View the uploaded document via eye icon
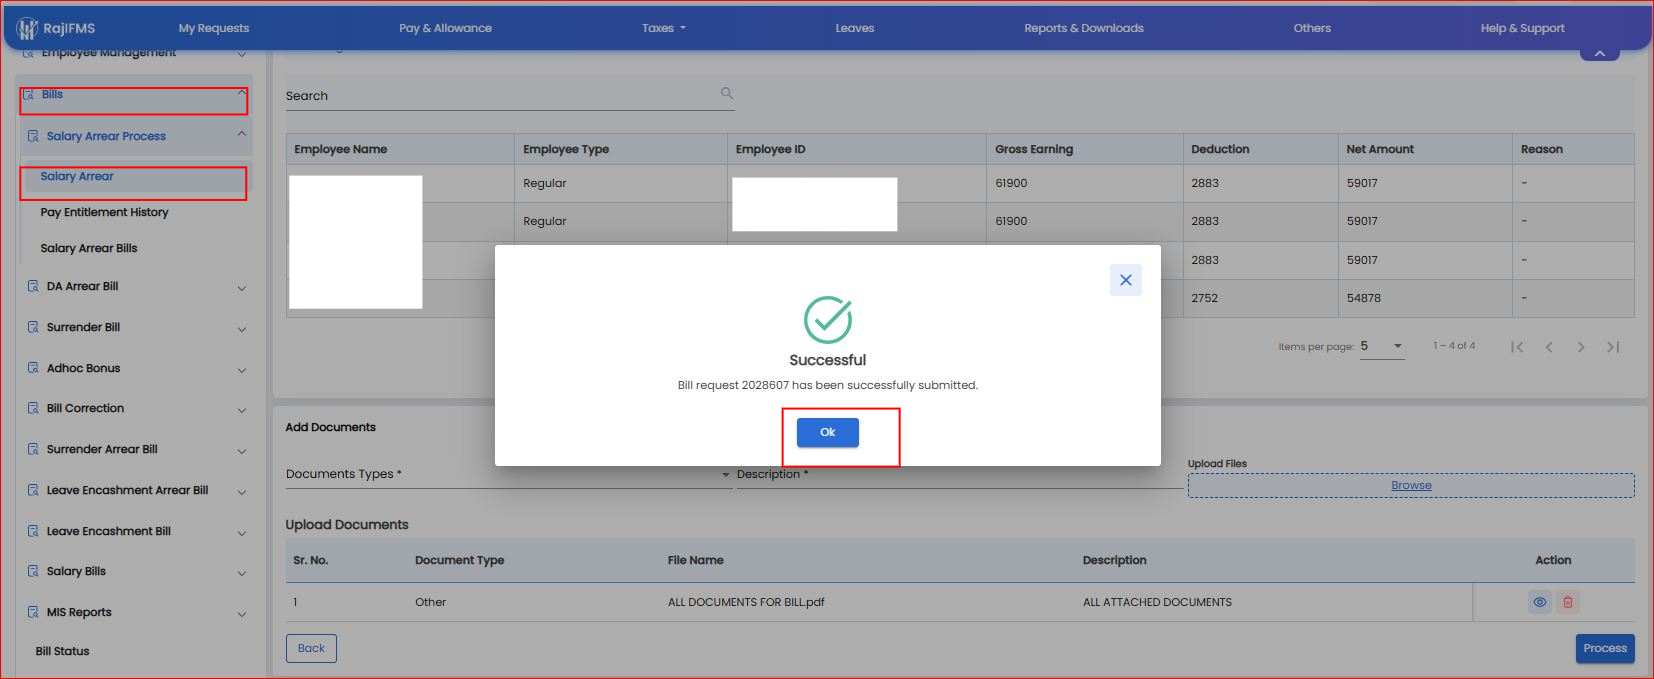Viewport: 1654px width, 679px height. [1540, 602]
